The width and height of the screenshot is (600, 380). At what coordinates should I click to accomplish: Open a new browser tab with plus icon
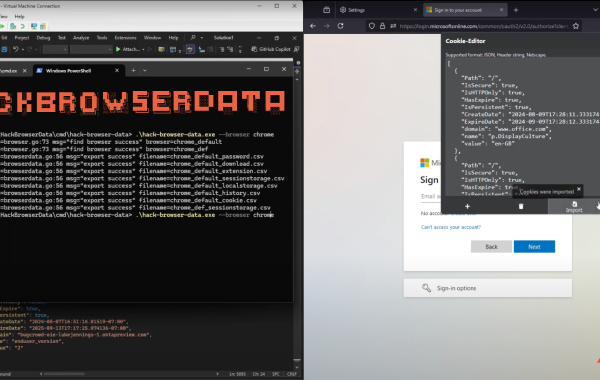click(x=516, y=10)
